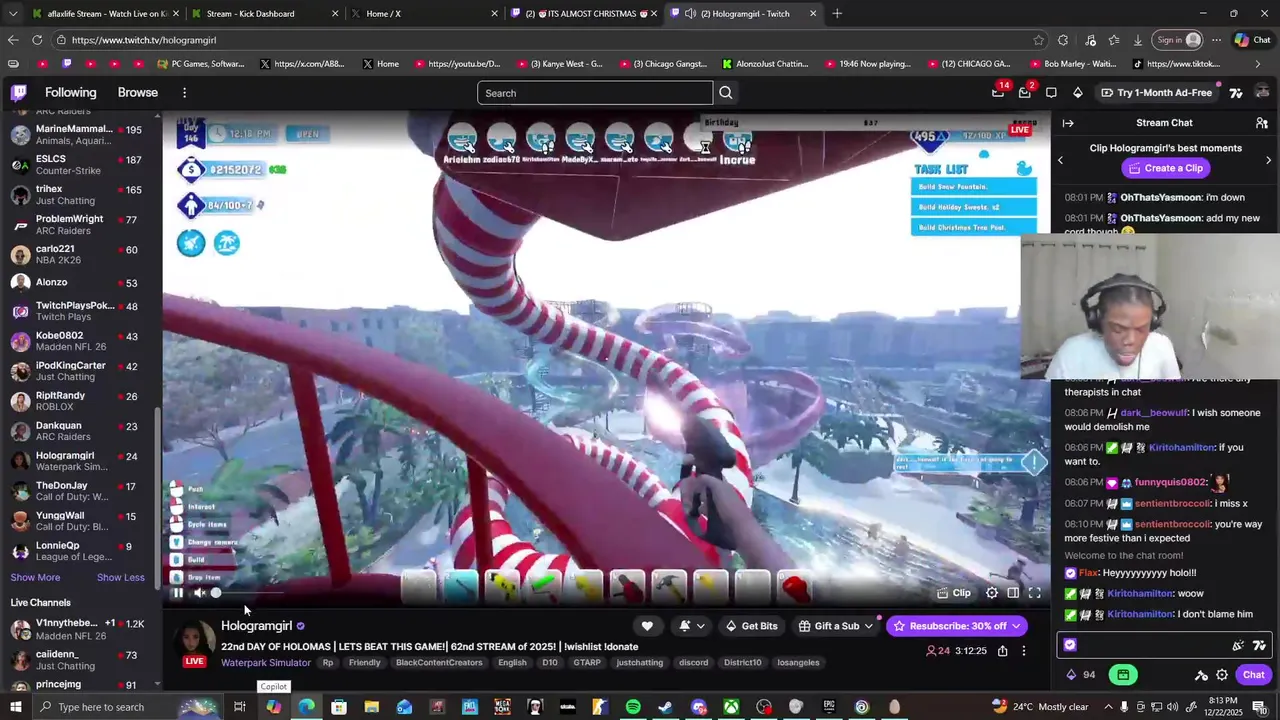Open the Edge Copilot Chat button
Viewport: 1280px width, 720px height.
point(1251,40)
